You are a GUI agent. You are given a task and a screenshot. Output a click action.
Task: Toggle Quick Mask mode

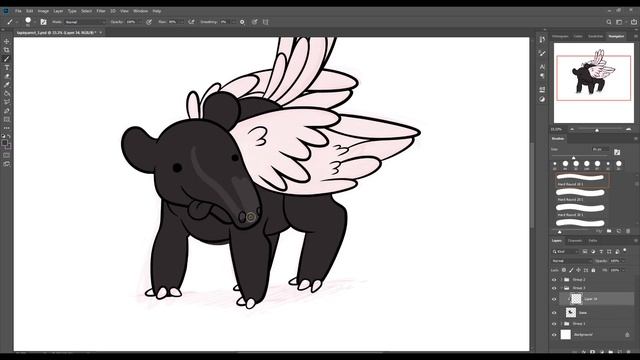tap(7, 155)
